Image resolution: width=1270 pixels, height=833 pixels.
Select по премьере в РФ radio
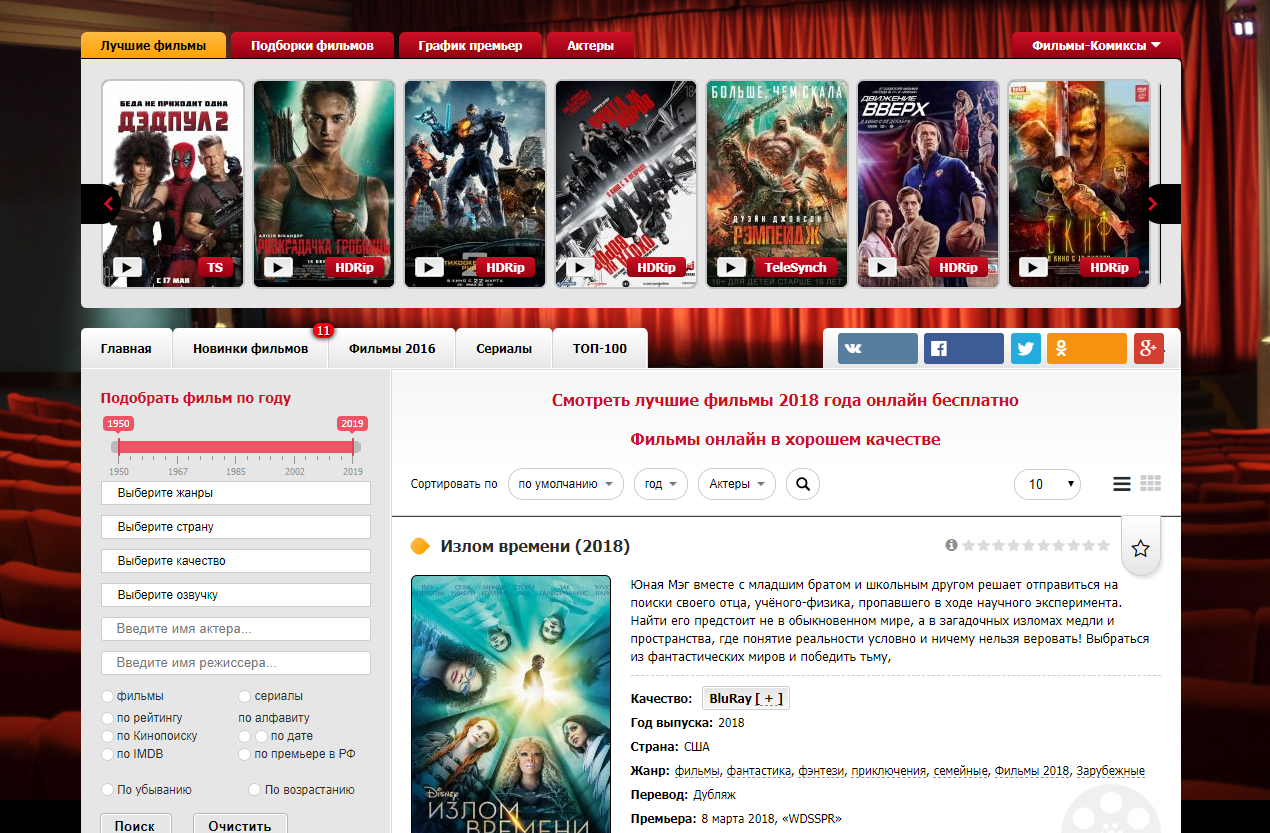coord(245,754)
